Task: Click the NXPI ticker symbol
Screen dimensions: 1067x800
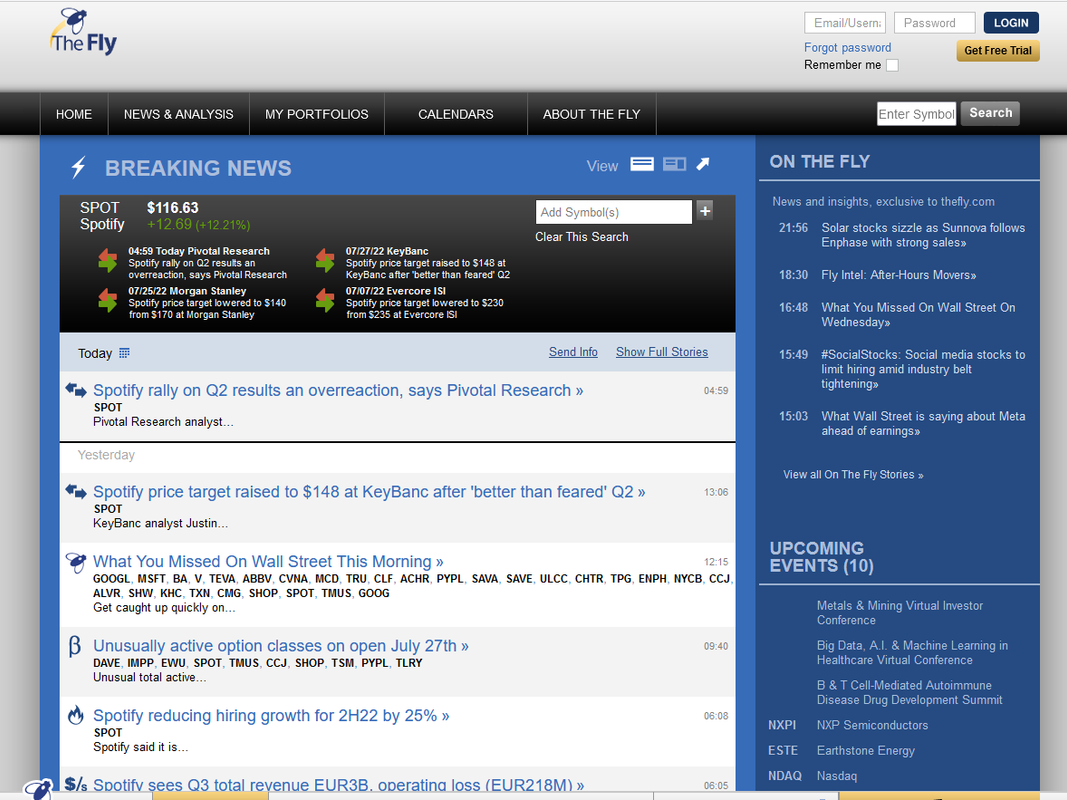Action: 782,725
